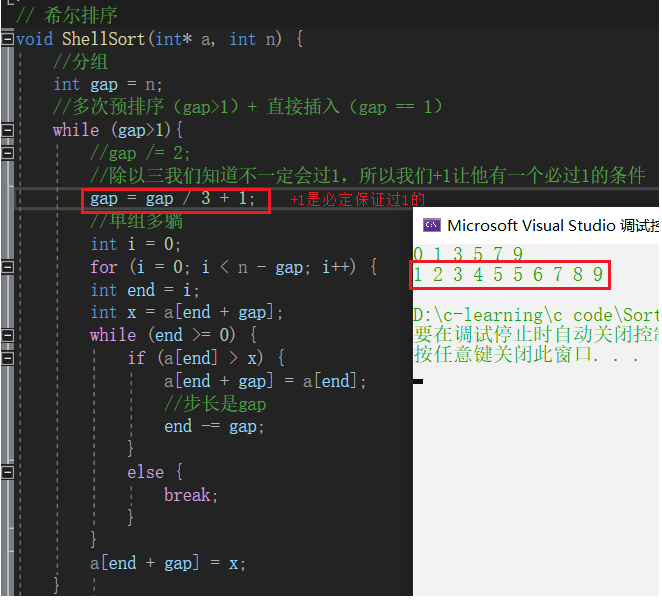Viewport: 662px width, 604px height.
Task: Collapse the else block fold marker
Action: [8, 472]
